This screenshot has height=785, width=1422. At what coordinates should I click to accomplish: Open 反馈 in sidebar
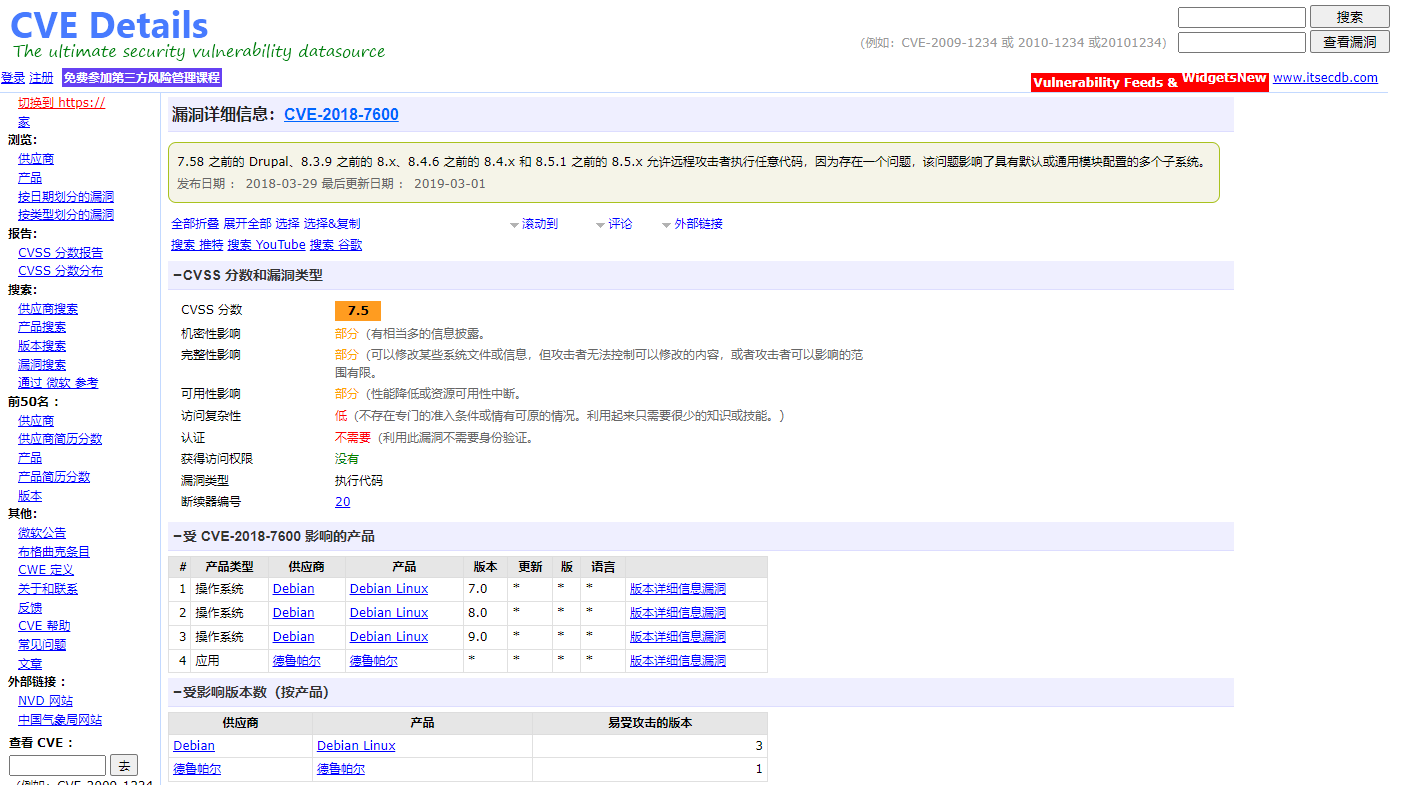click(x=30, y=608)
